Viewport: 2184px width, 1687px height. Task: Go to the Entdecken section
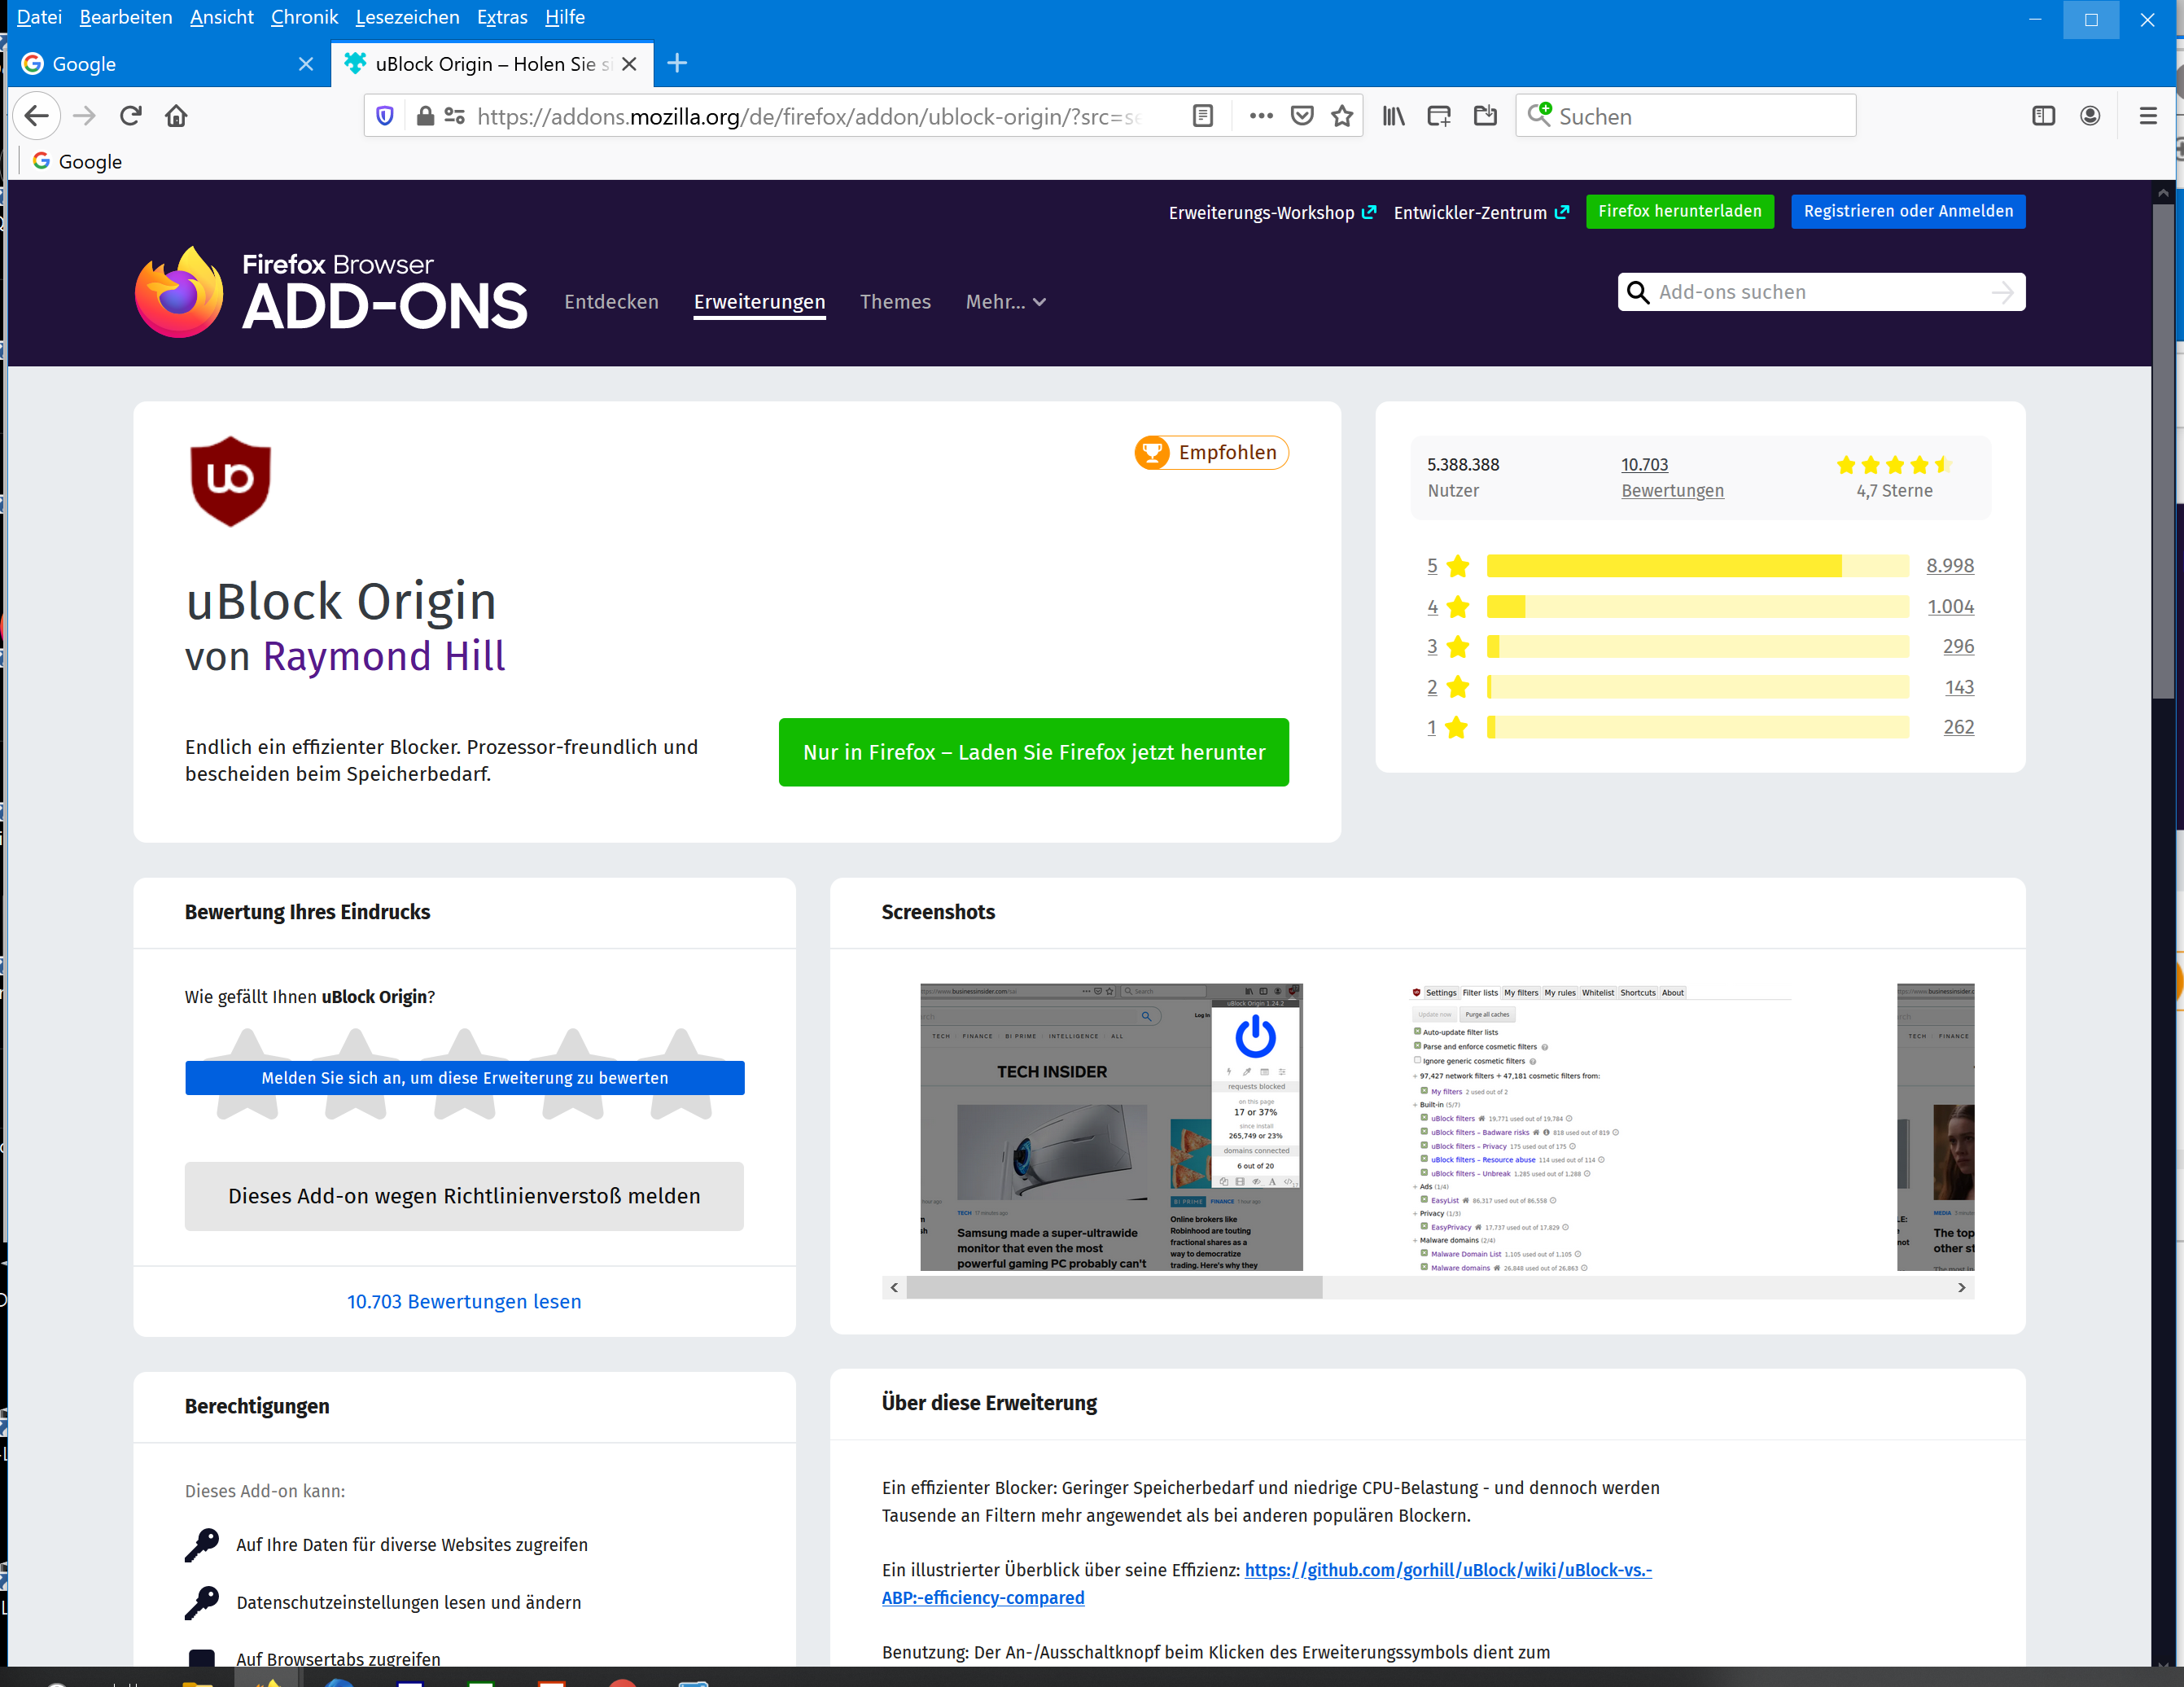pyautogui.click(x=611, y=301)
